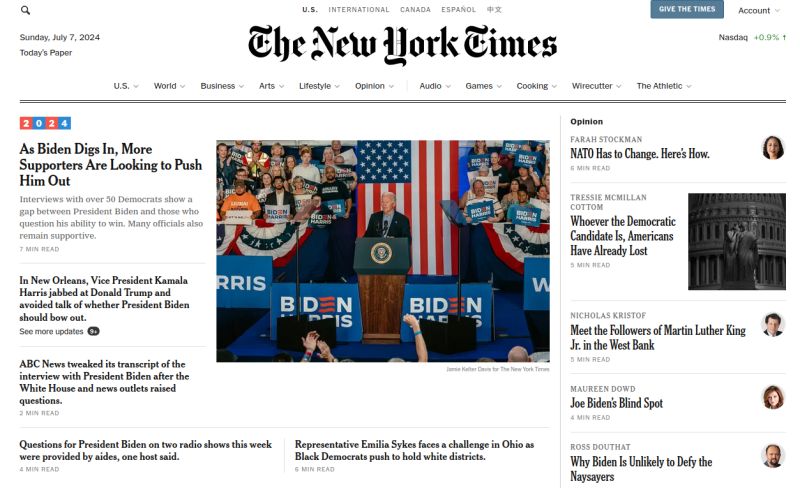
Task: Open the Capitol dome opinion image
Action: click(737, 241)
